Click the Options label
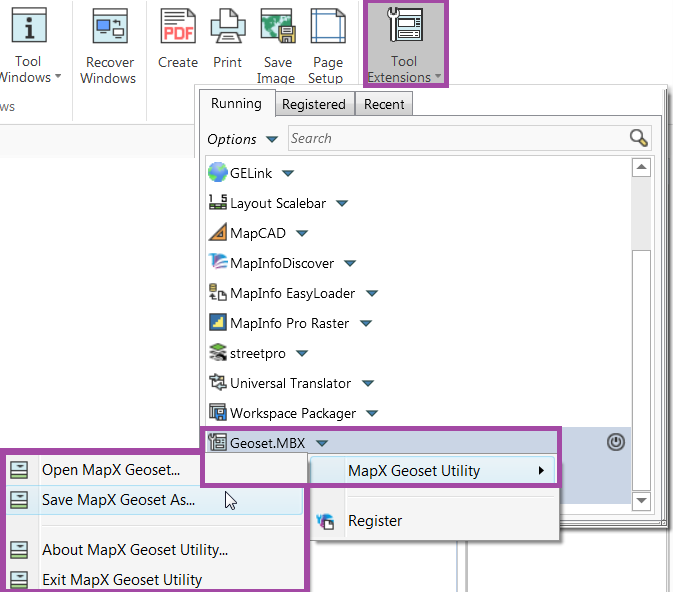Screen dimensions: 673x592 point(232,139)
